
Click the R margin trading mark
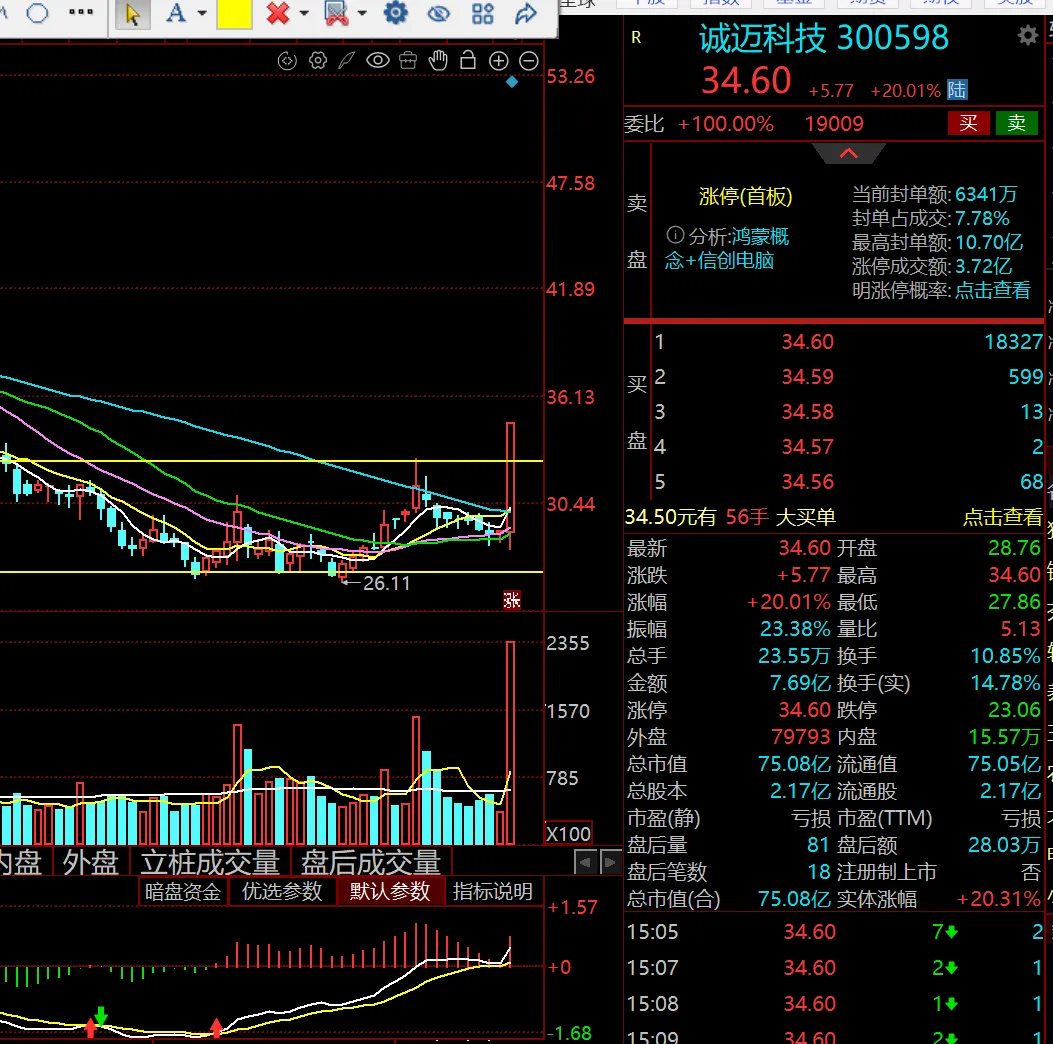click(x=636, y=38)
